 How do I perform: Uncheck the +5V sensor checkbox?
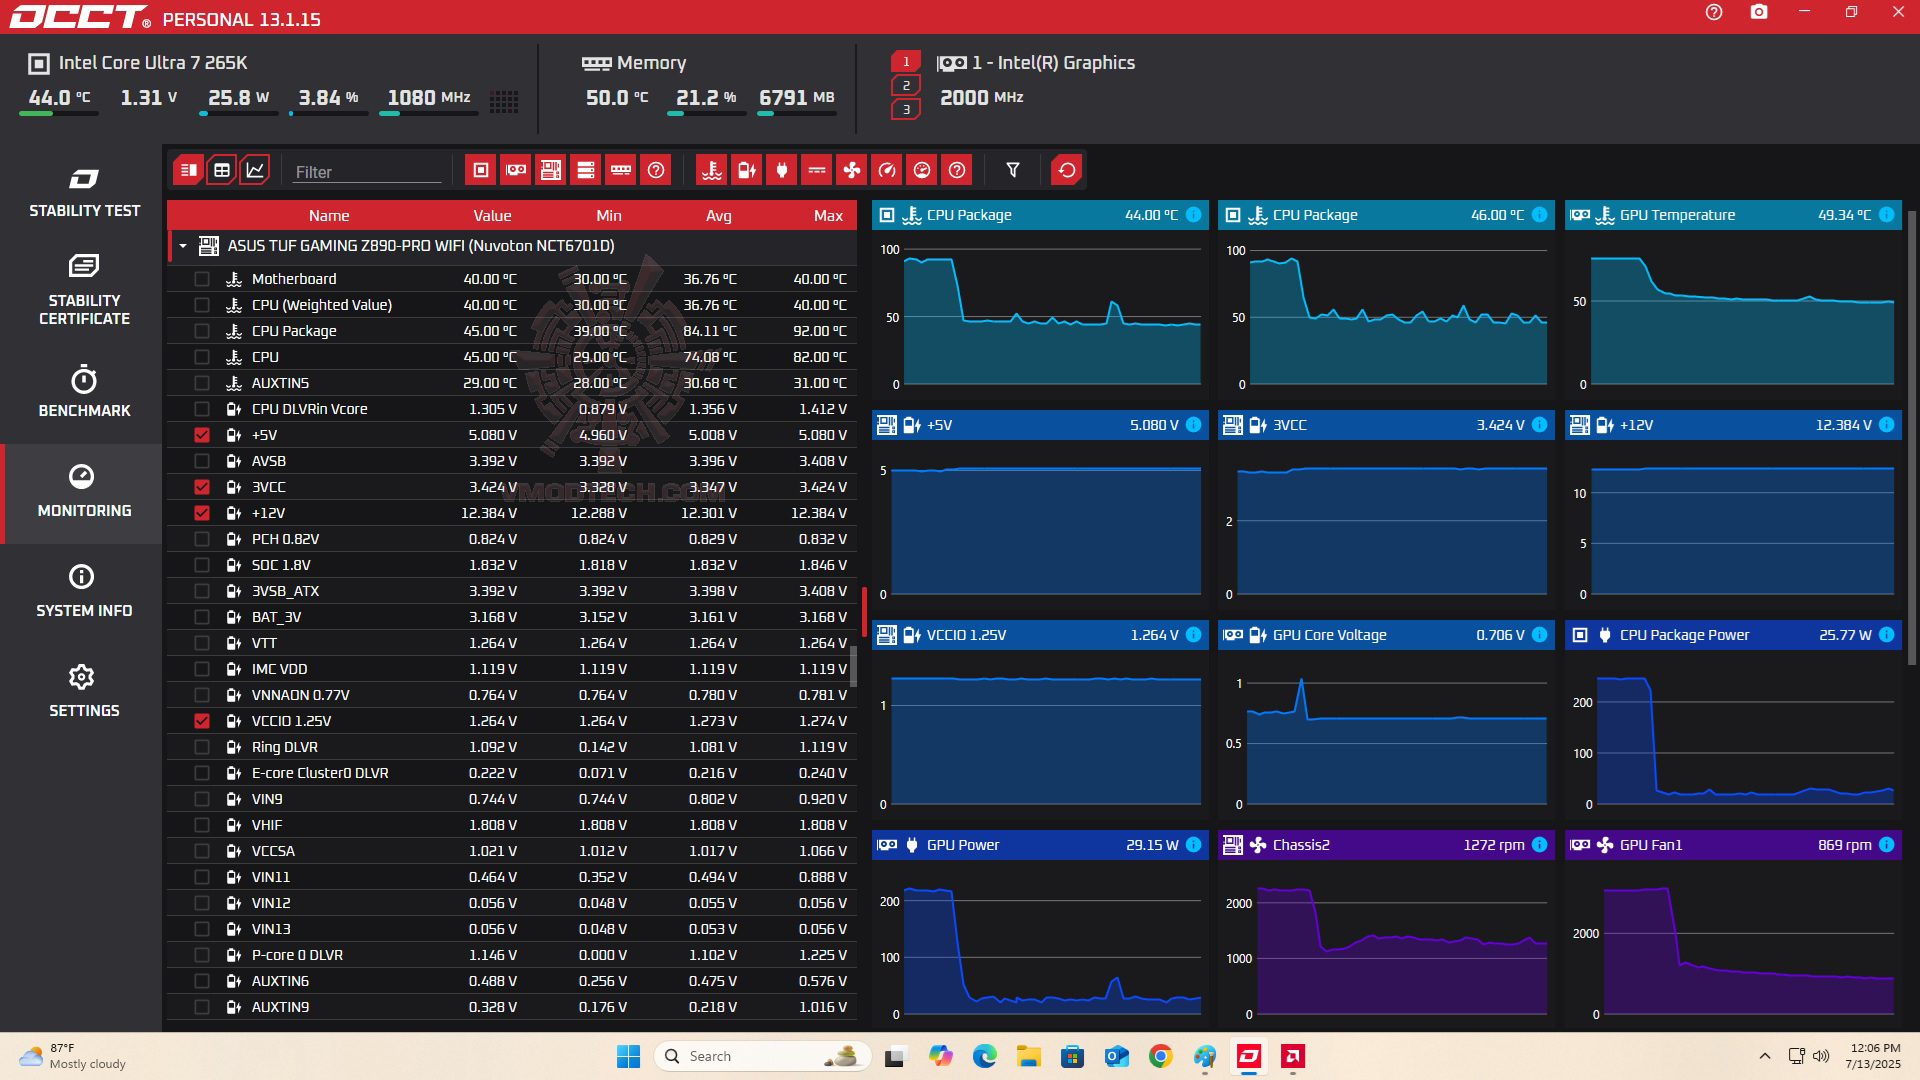(x=202, y=435)
